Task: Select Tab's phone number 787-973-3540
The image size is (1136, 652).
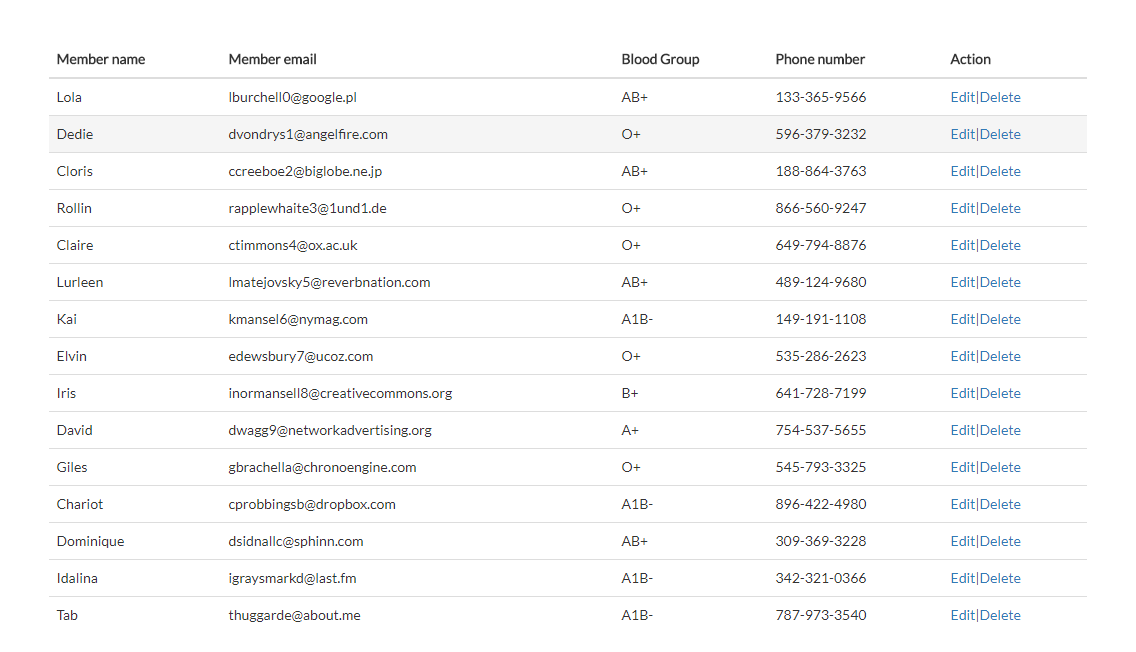Action: pos(821,614)
